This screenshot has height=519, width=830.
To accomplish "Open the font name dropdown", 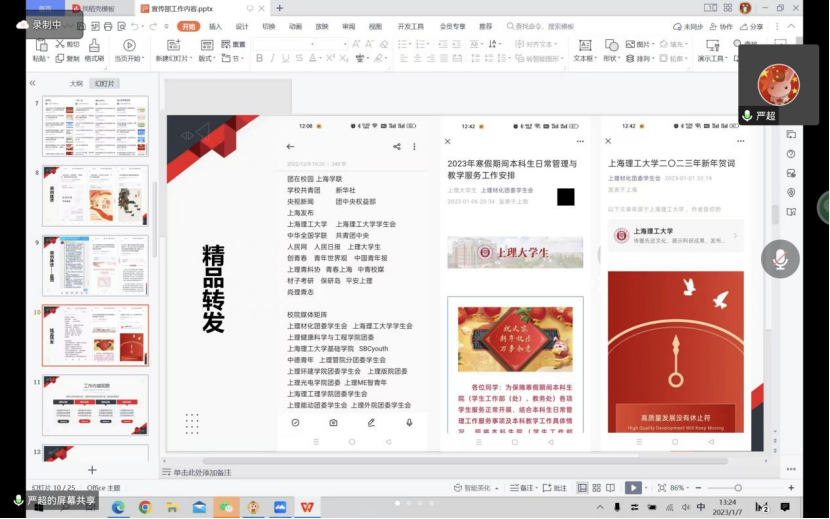I will pyautogui.click(x=312, y=44).
